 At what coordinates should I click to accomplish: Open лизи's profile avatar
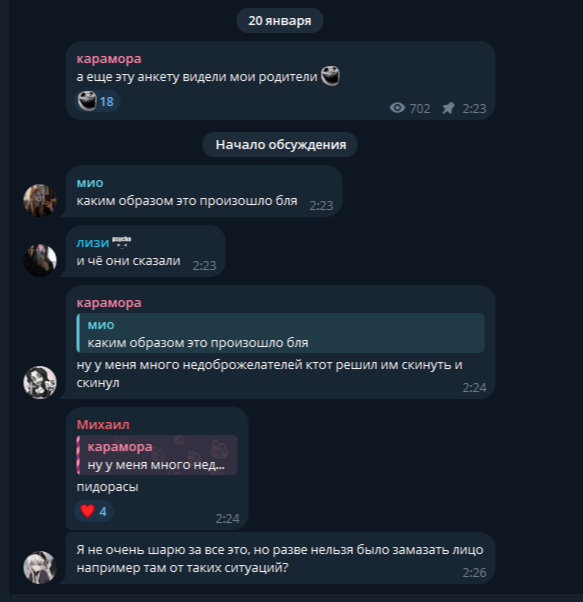click(x=40, y=260)
